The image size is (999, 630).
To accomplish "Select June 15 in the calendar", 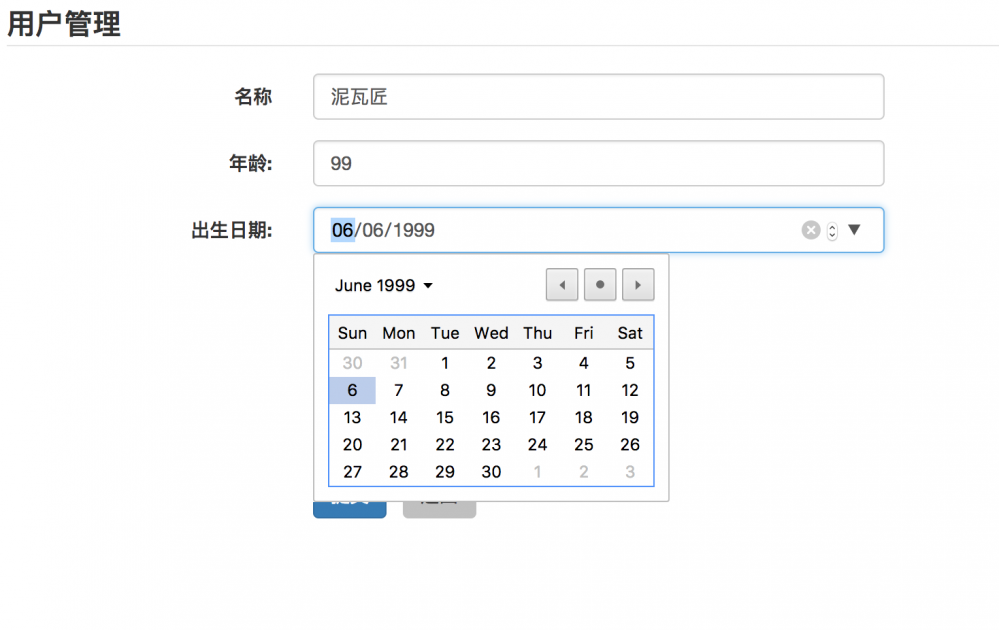I will tap(444, 417).
